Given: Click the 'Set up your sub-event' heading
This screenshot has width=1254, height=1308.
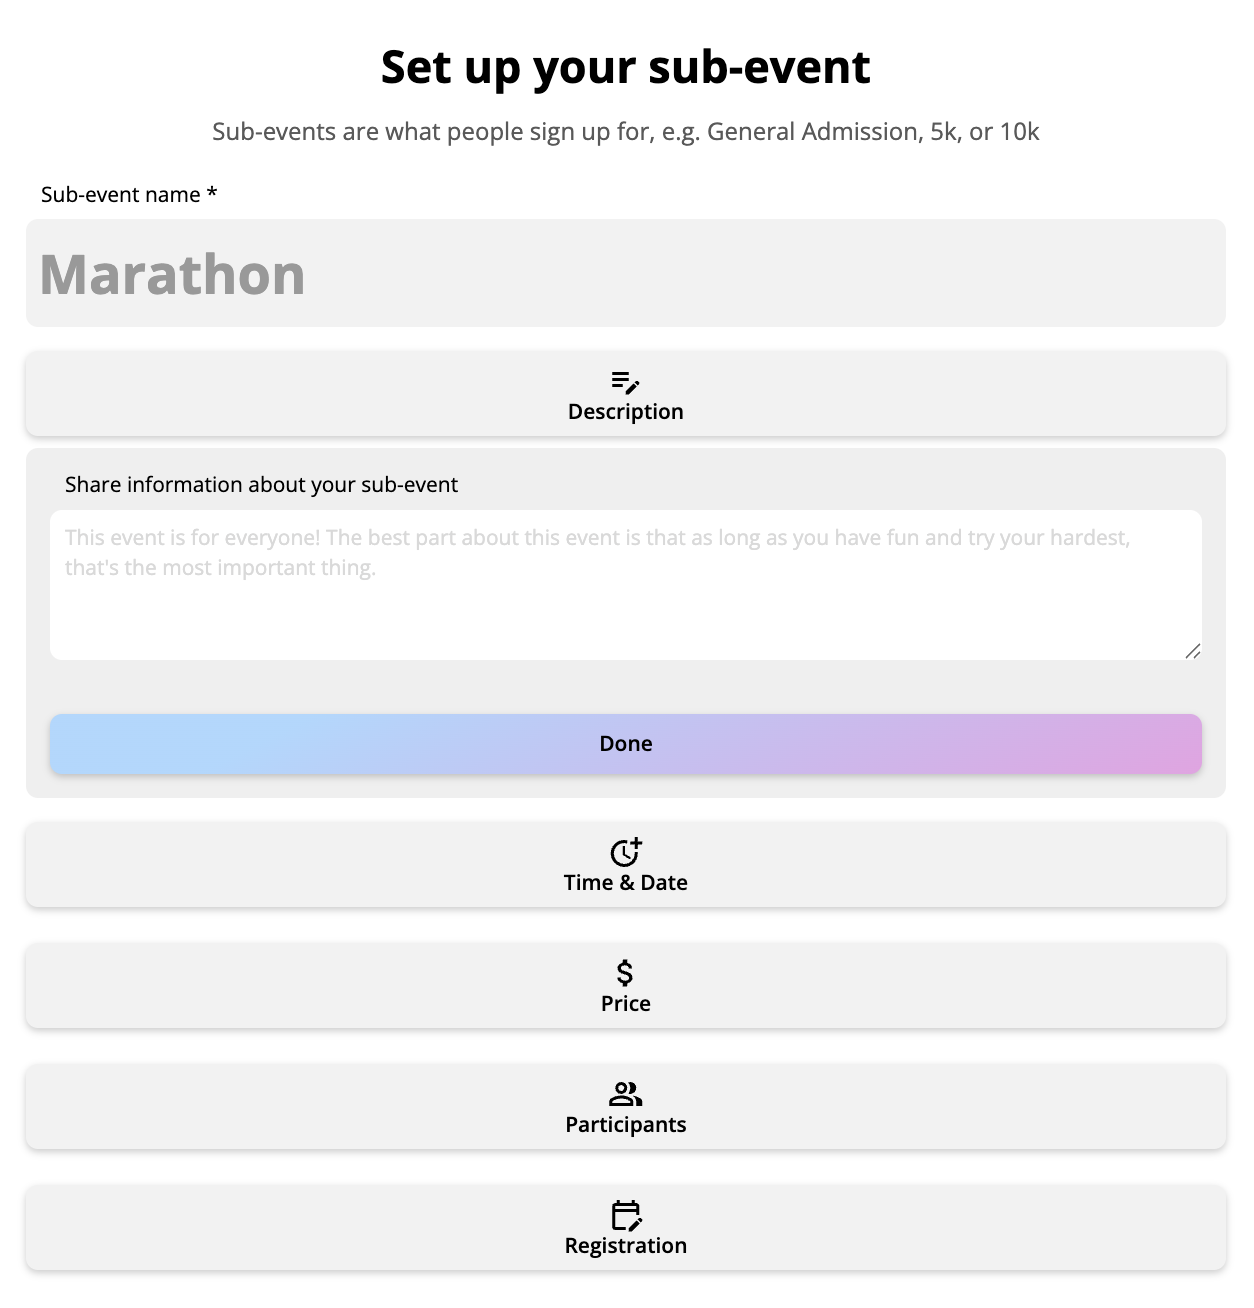Looking at the screenshot, I should (625, 67).
